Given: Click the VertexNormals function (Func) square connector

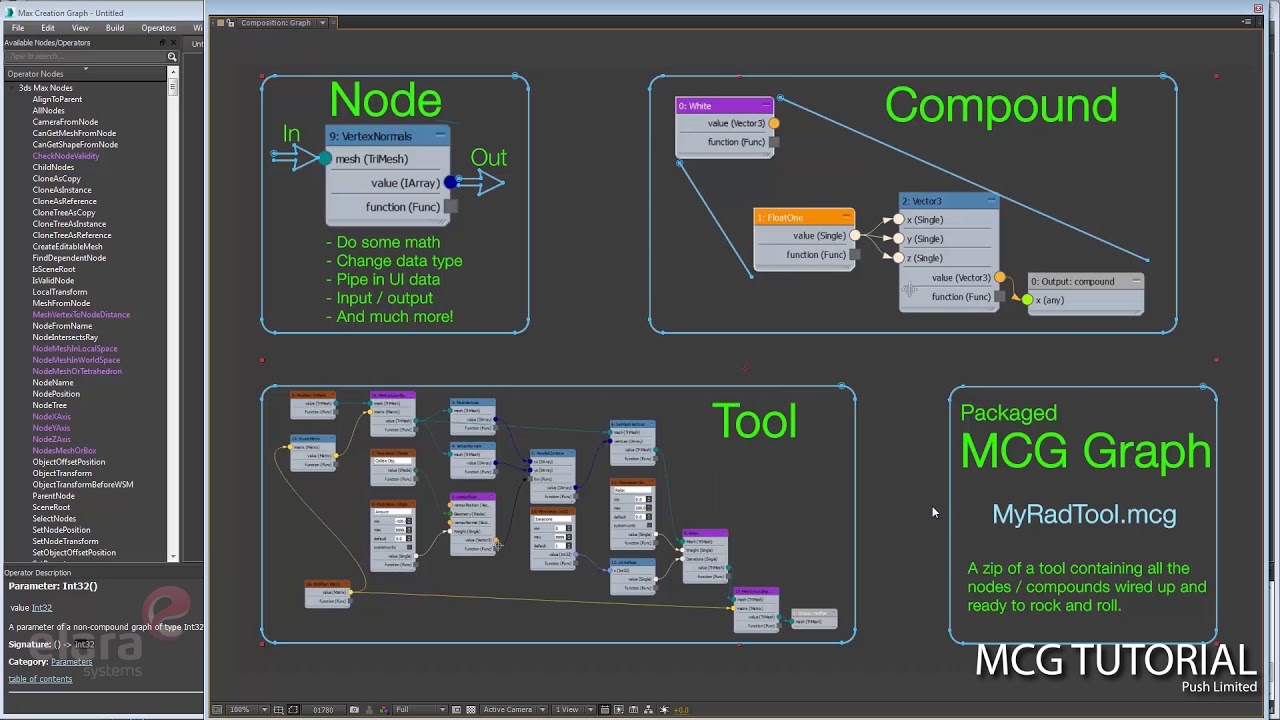Looking at the screenshot, I should (451, 207).
